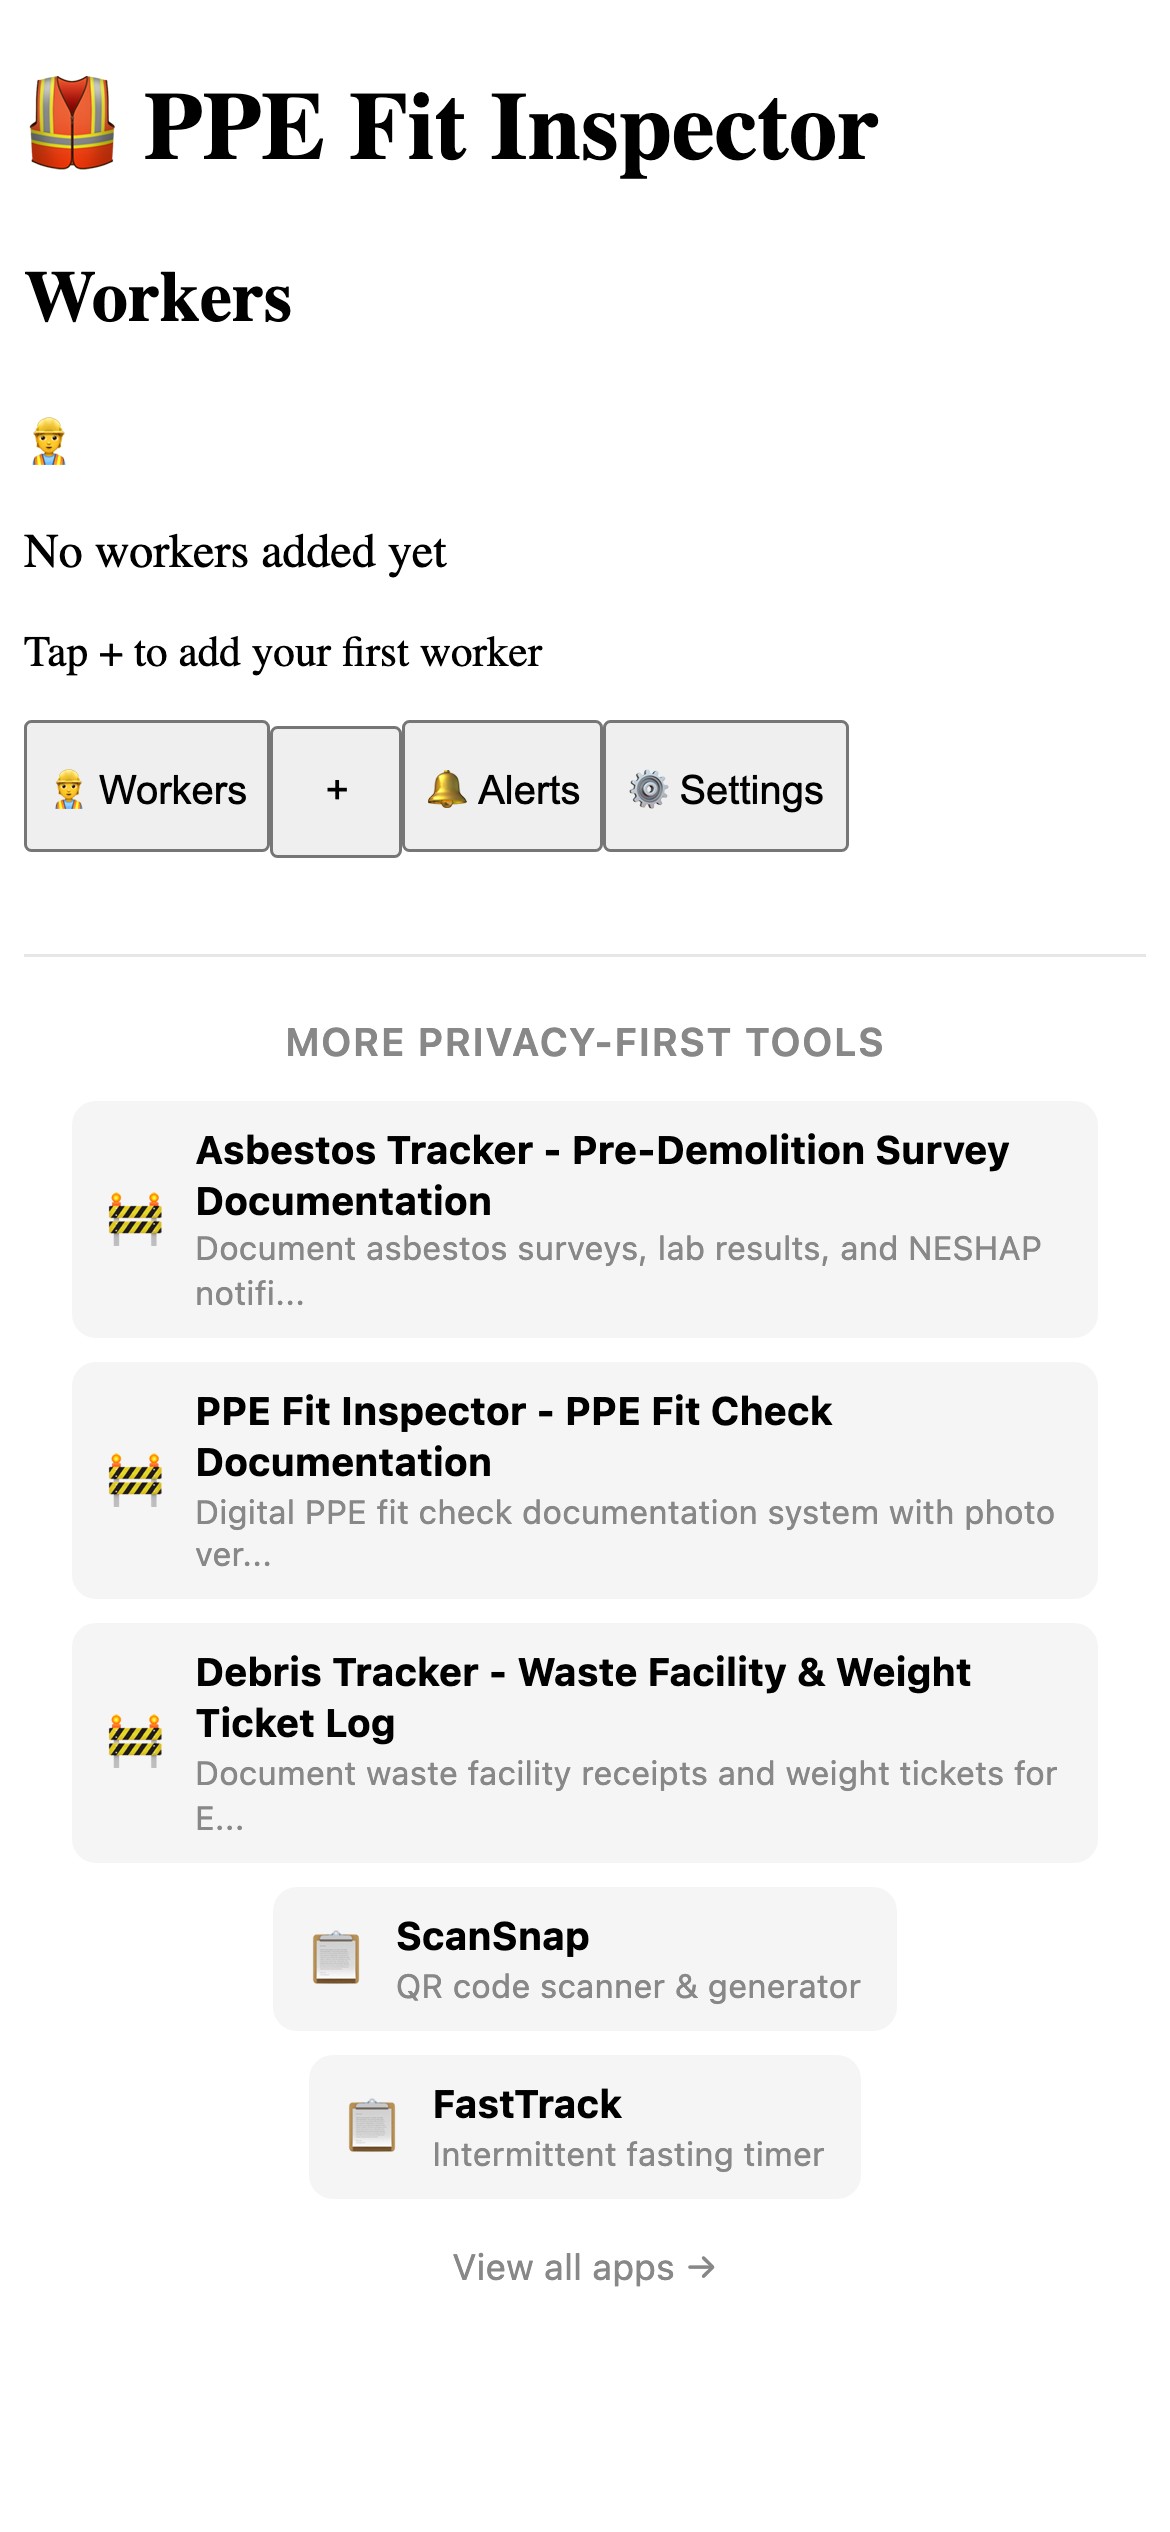Tap the bell icon on the Alerts button

click(449, 789)
